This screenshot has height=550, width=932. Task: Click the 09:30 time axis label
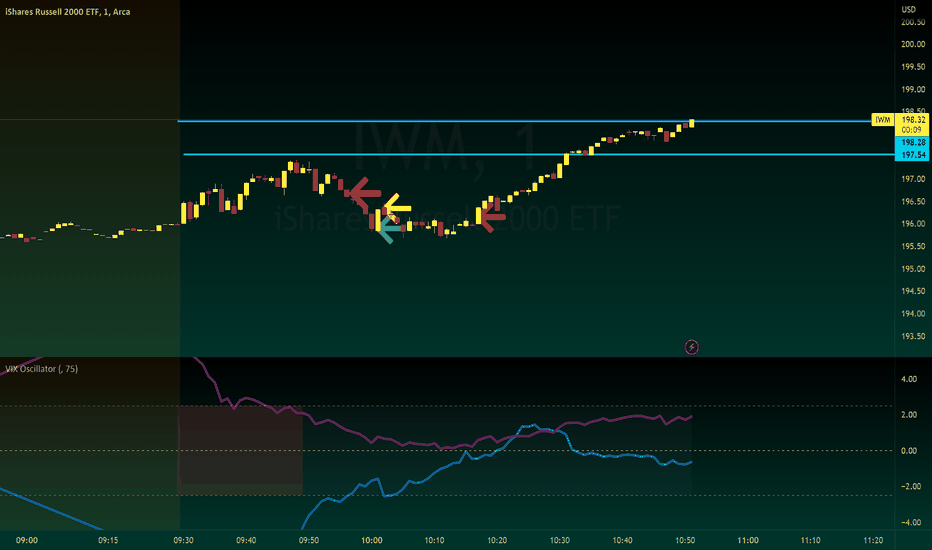coord(183,540)
